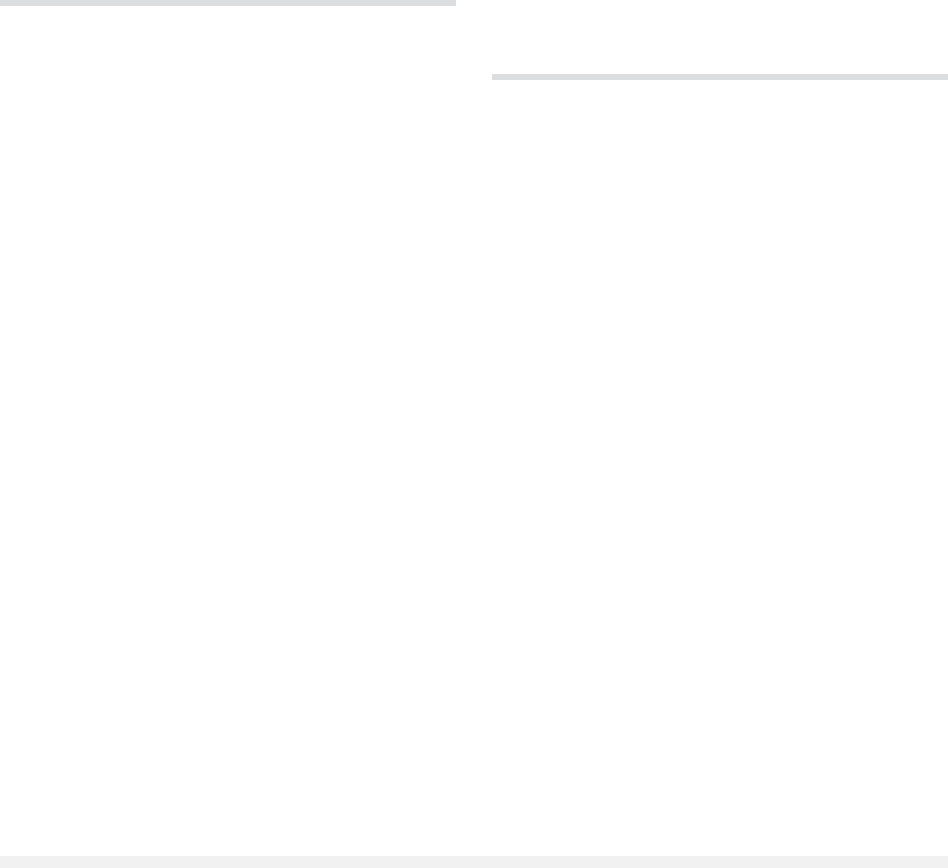Select the empty space above the right divider

(x=720, y=37)
